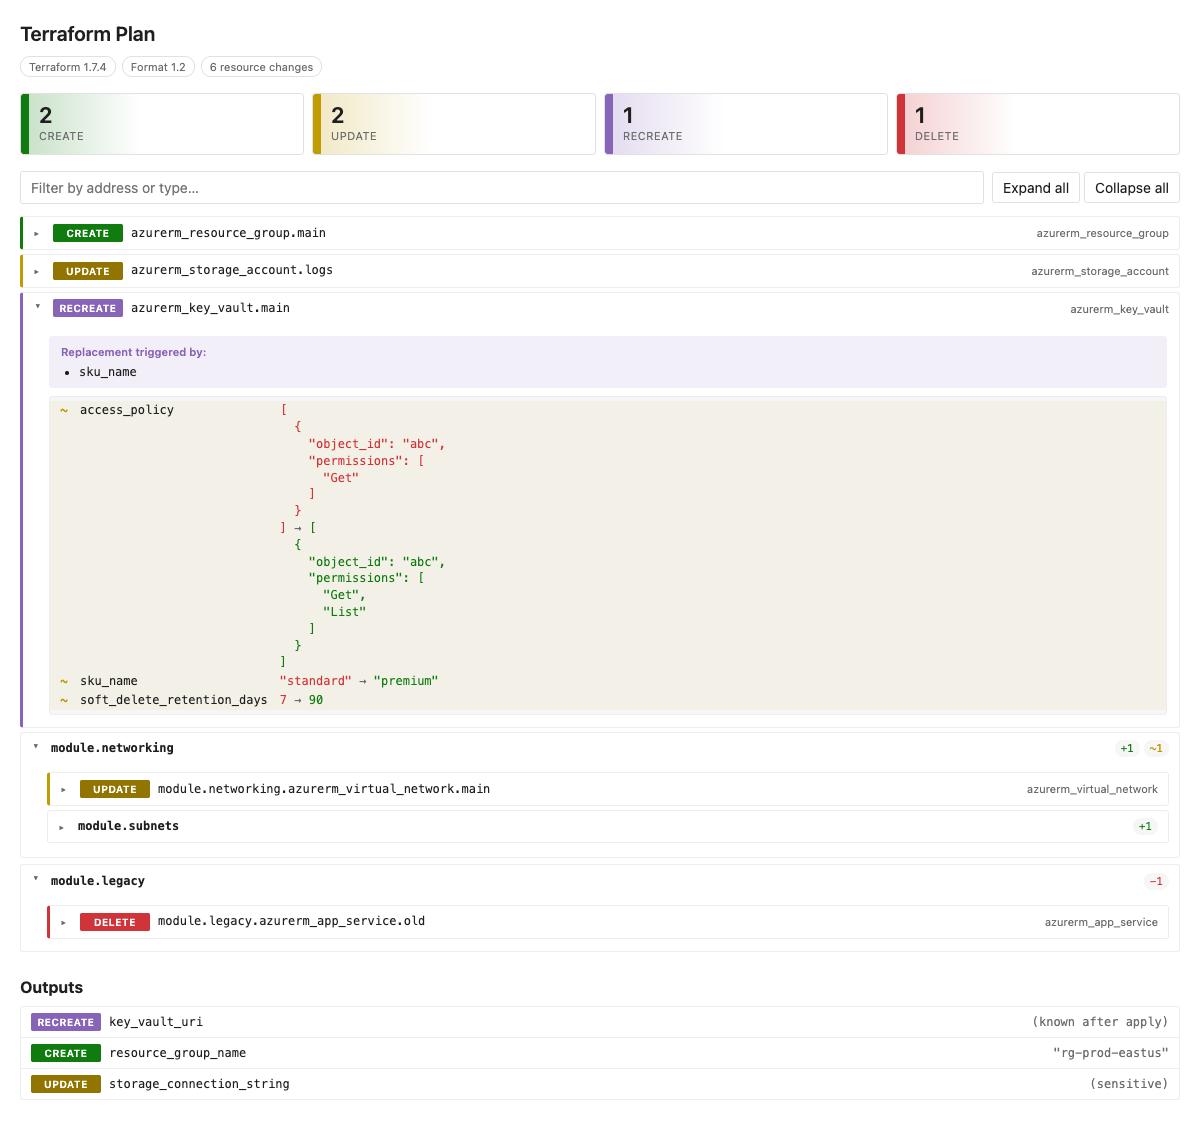Click the key_vault_uri output name
Viewport: 1200px width, 1141px height.
156,1022
